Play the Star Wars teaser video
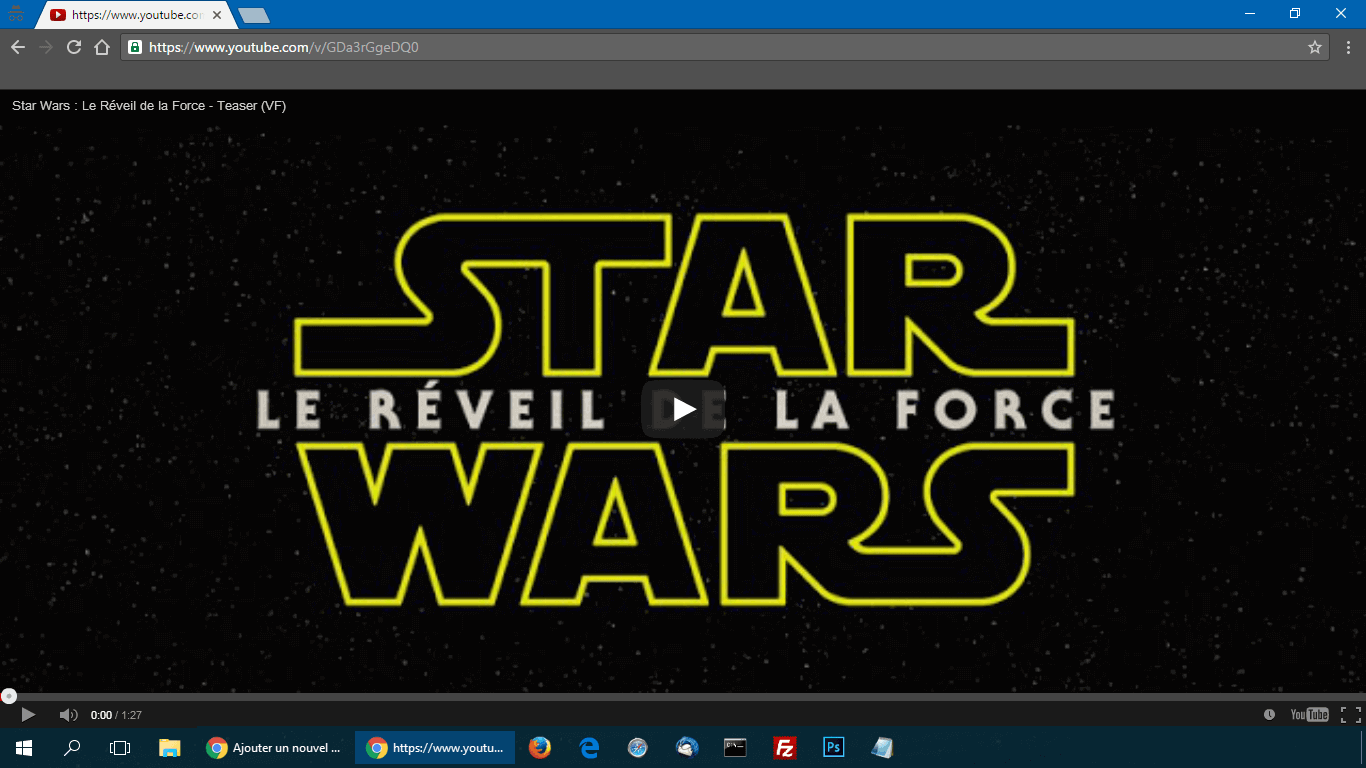Viewport: 1366px width, 768px height. tap(683, 409)
